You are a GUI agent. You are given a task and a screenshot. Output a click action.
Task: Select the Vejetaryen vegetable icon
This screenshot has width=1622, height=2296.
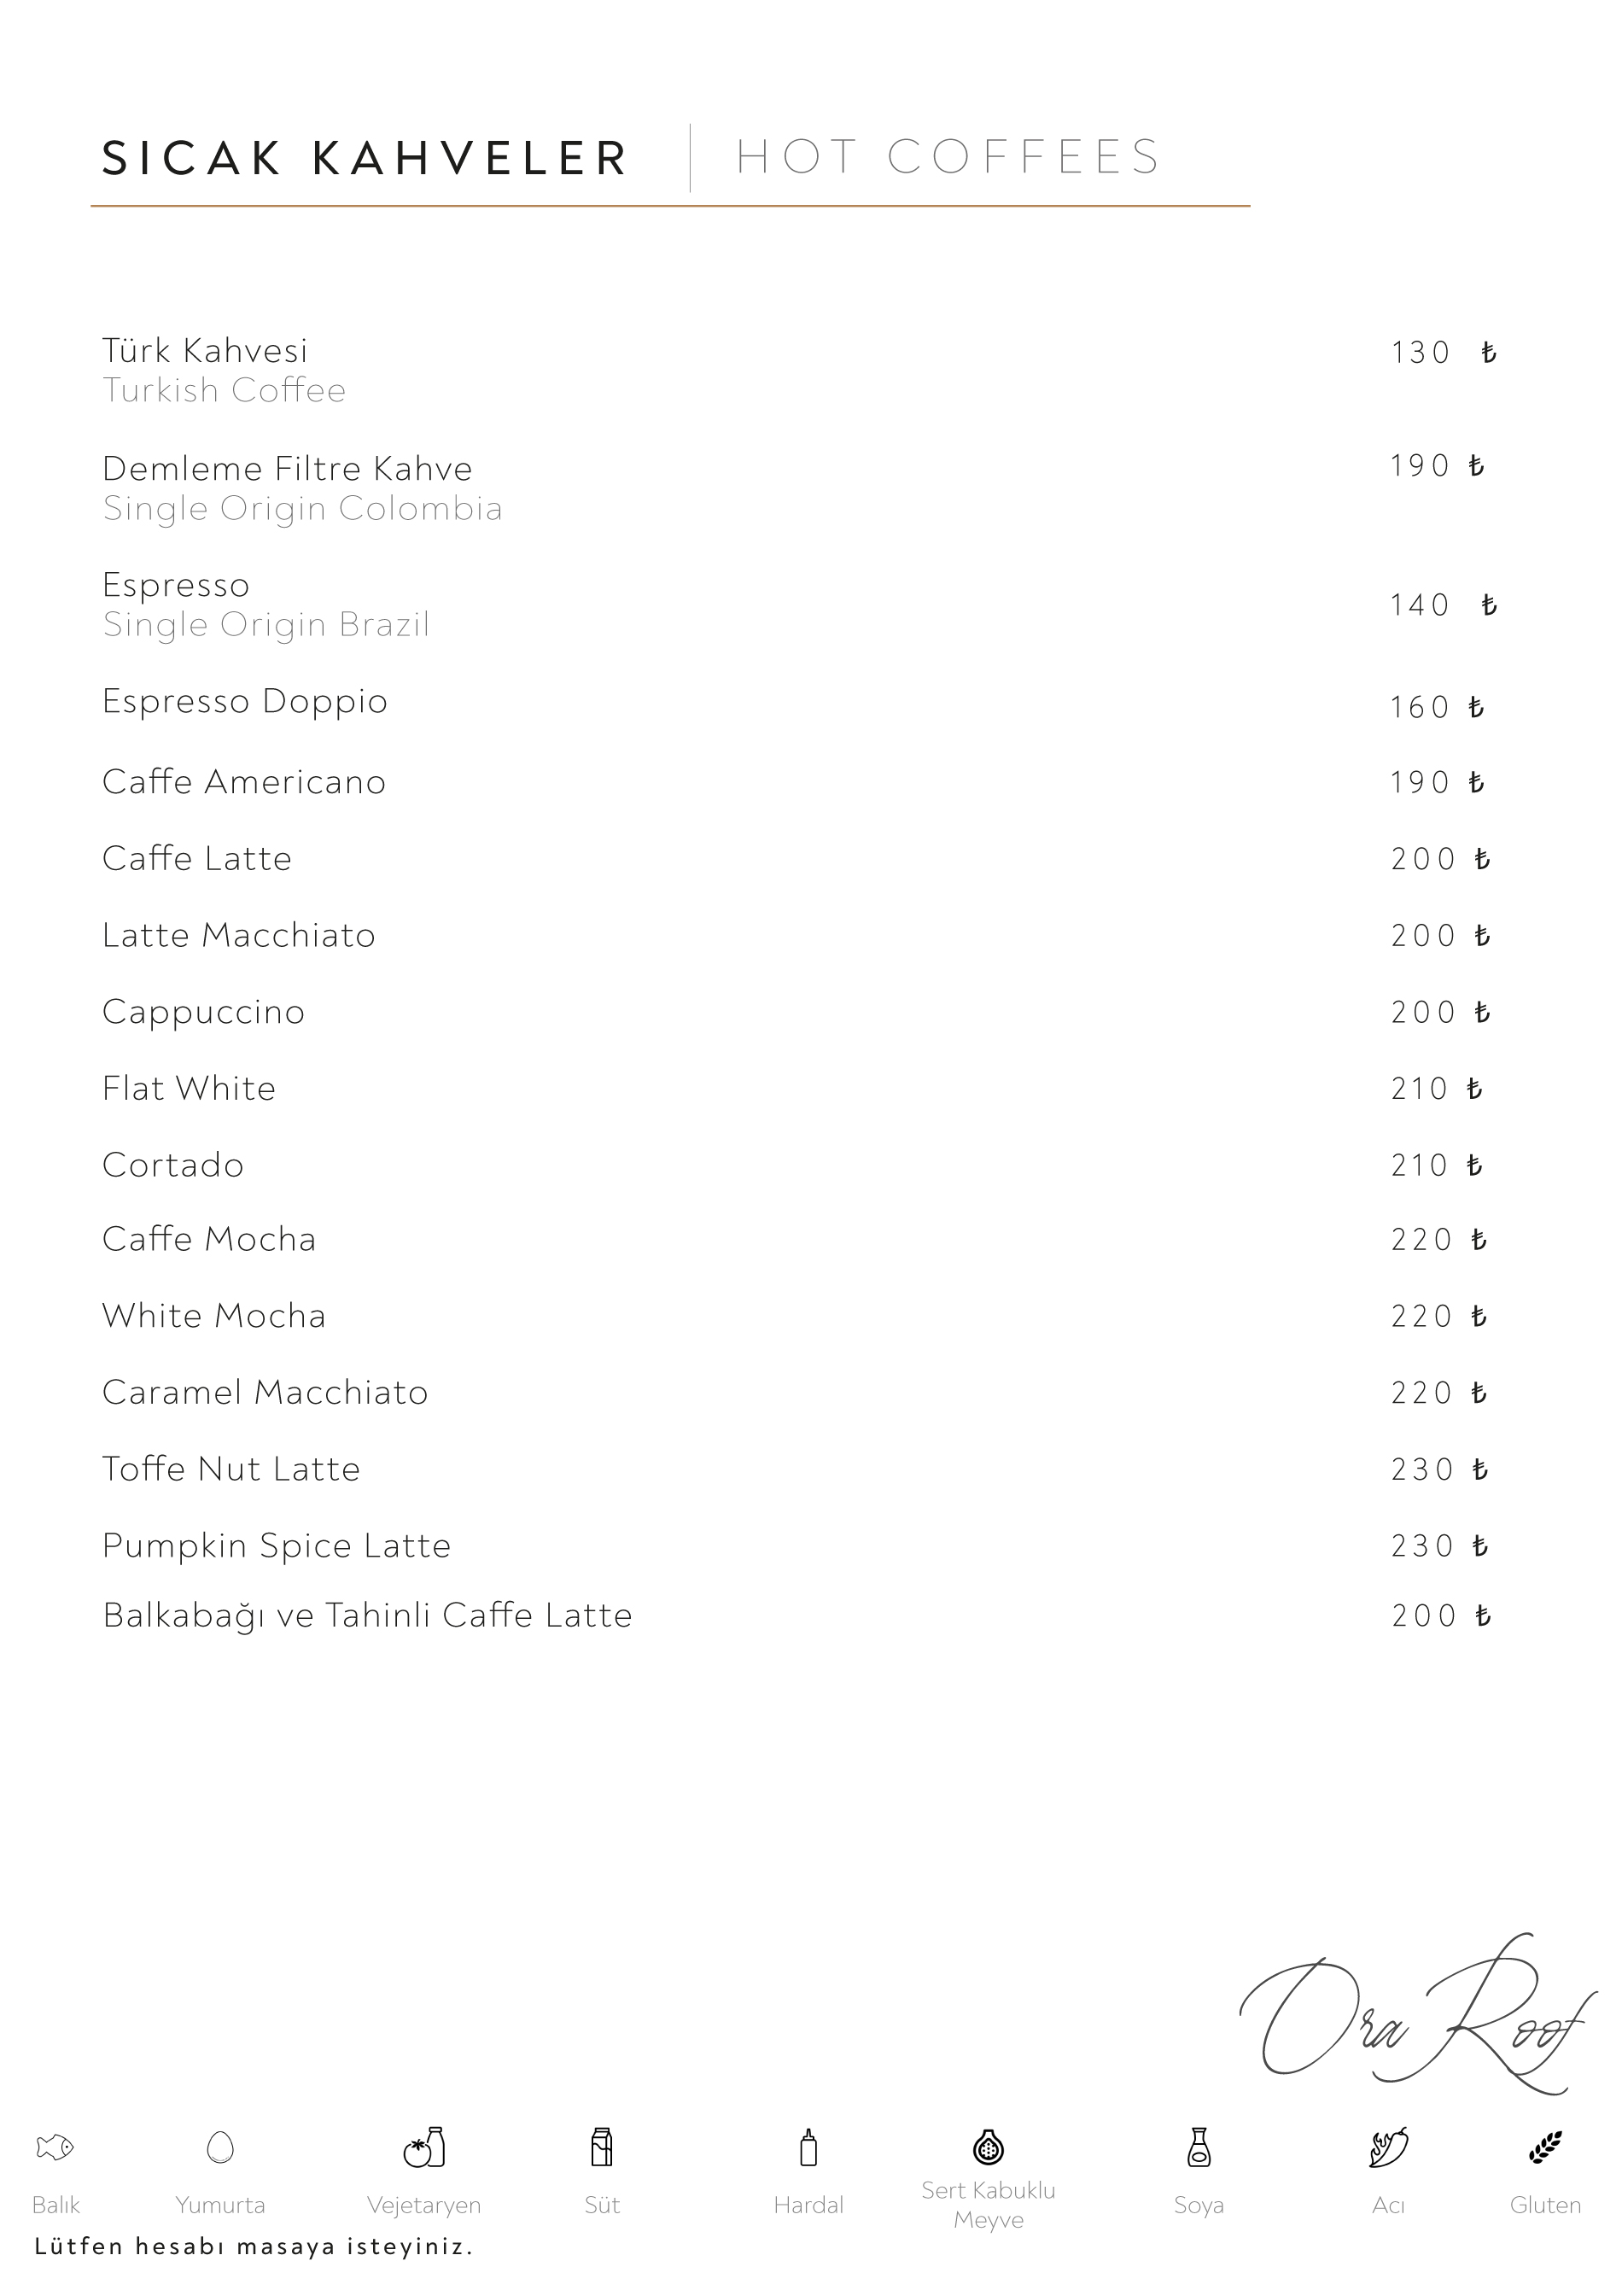tap(424, 2147)
